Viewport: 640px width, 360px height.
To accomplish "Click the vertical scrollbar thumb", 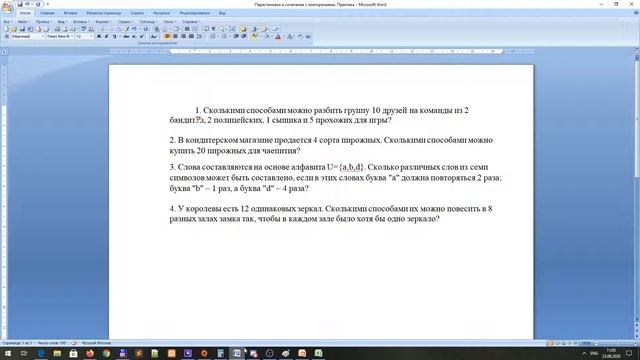I will [637, 118].
